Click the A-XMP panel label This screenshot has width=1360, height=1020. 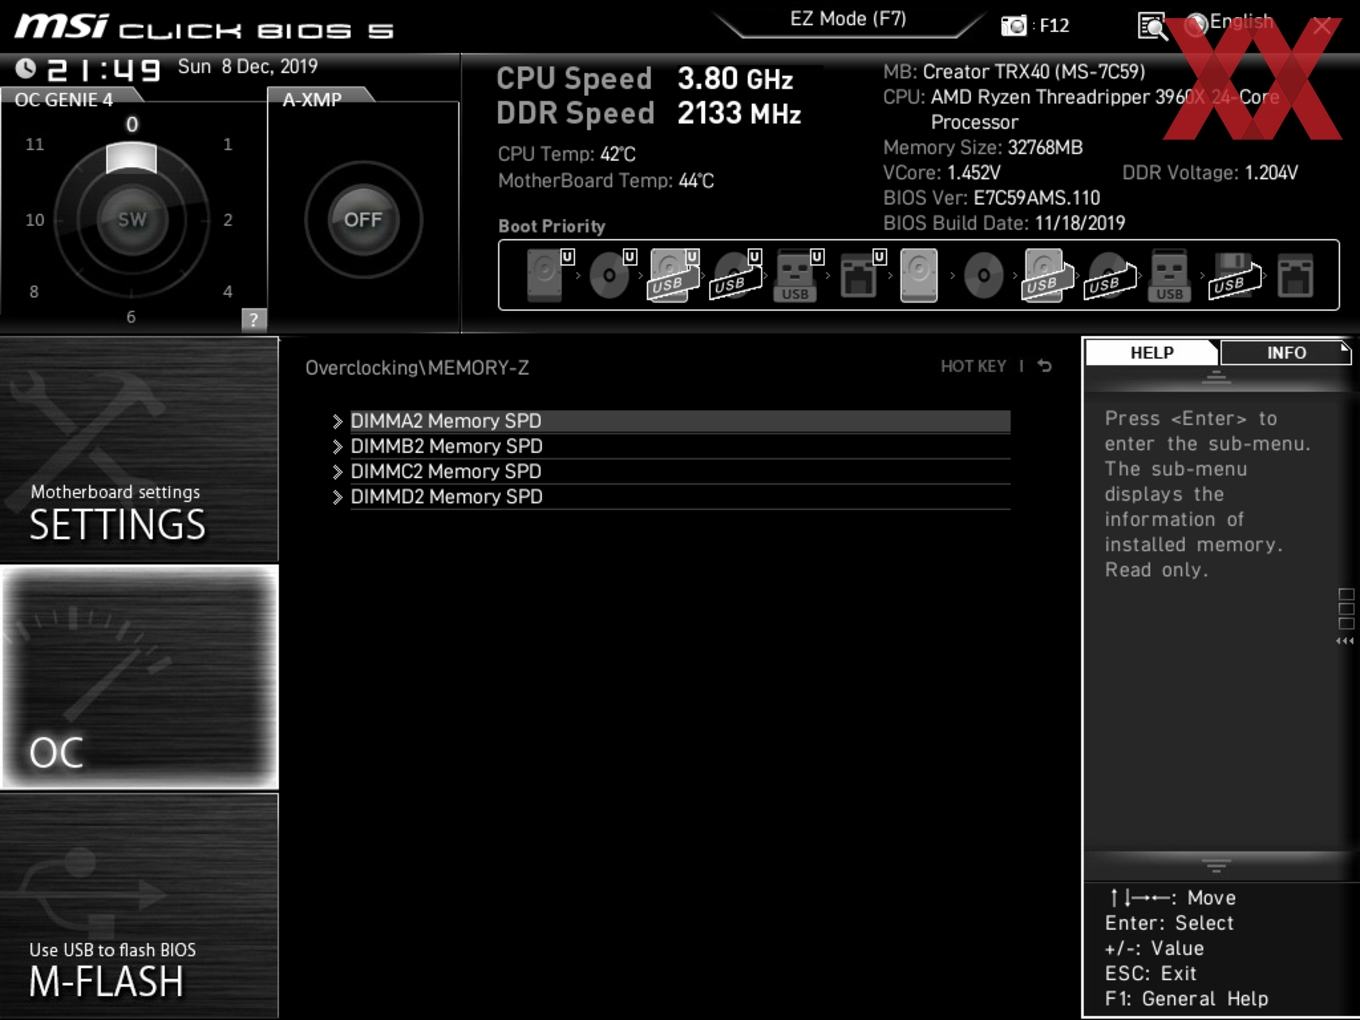coord(312,99)
